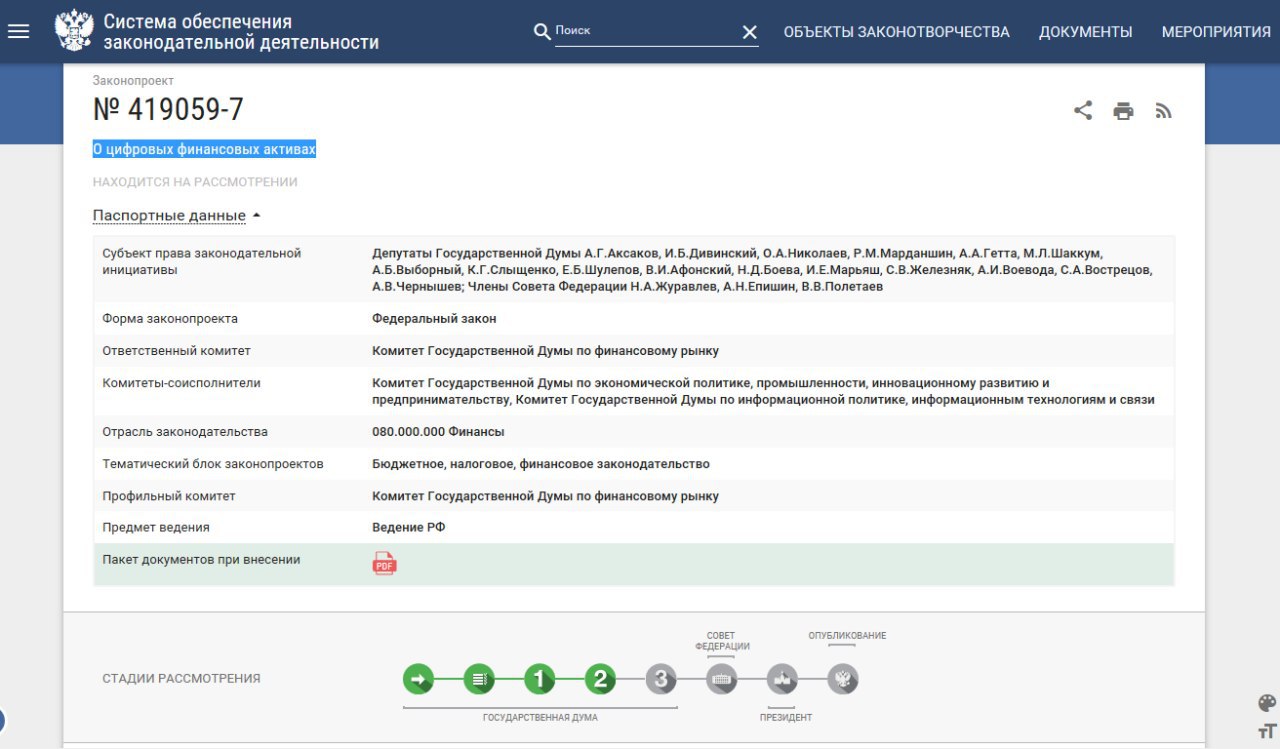Image resolution: width=1280 pixels, height=749 pixels.
Task: Click ГОСУДАРСТВЕННАЯ ДУМА stage label
Action: pyautogui.click(x=540, y=718)
